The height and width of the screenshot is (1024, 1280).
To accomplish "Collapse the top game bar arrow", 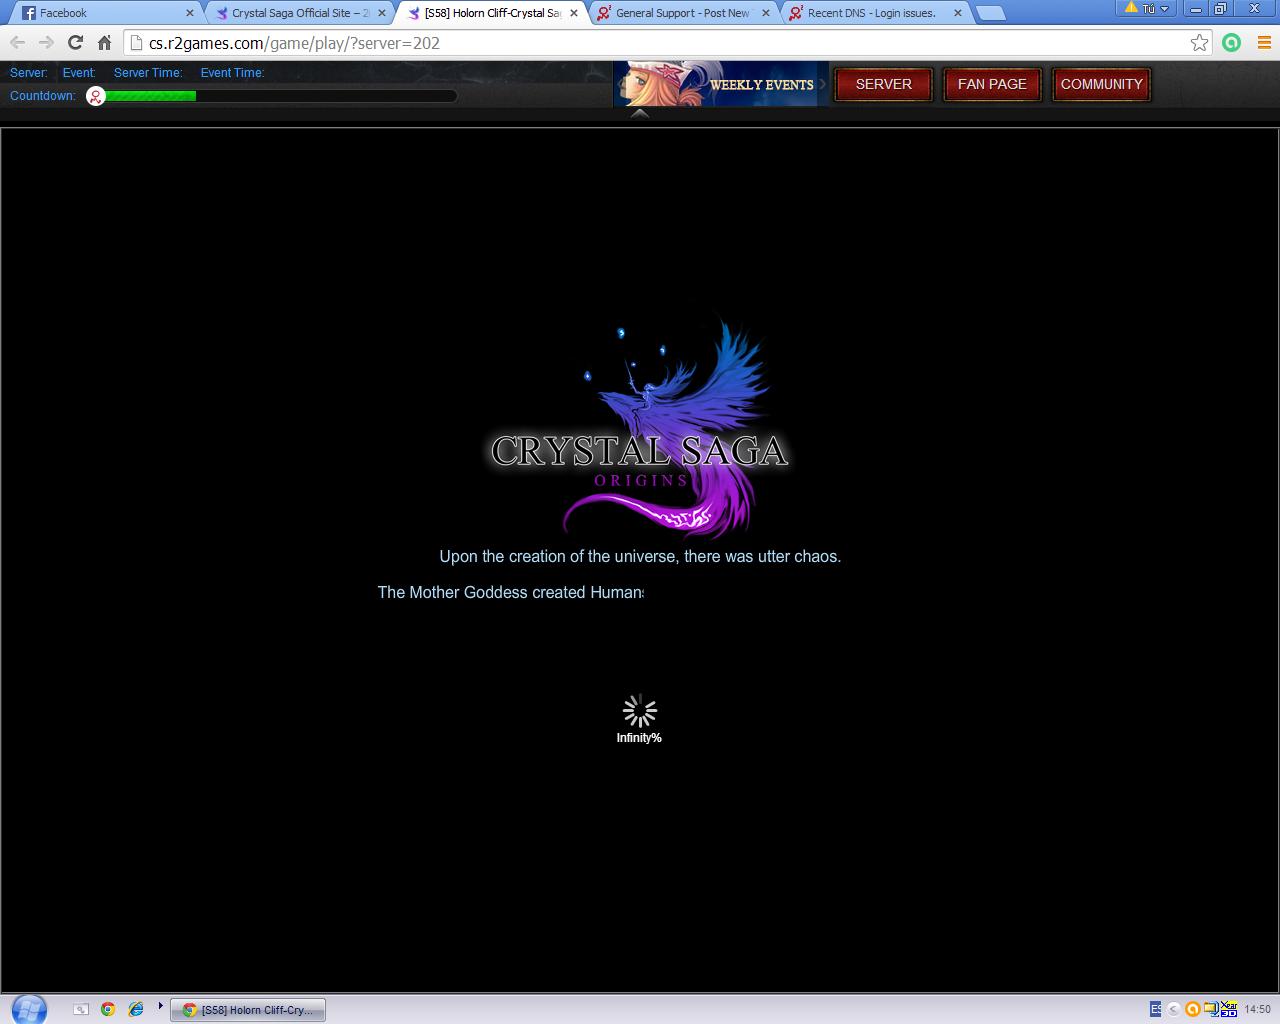I will (640, 113).
